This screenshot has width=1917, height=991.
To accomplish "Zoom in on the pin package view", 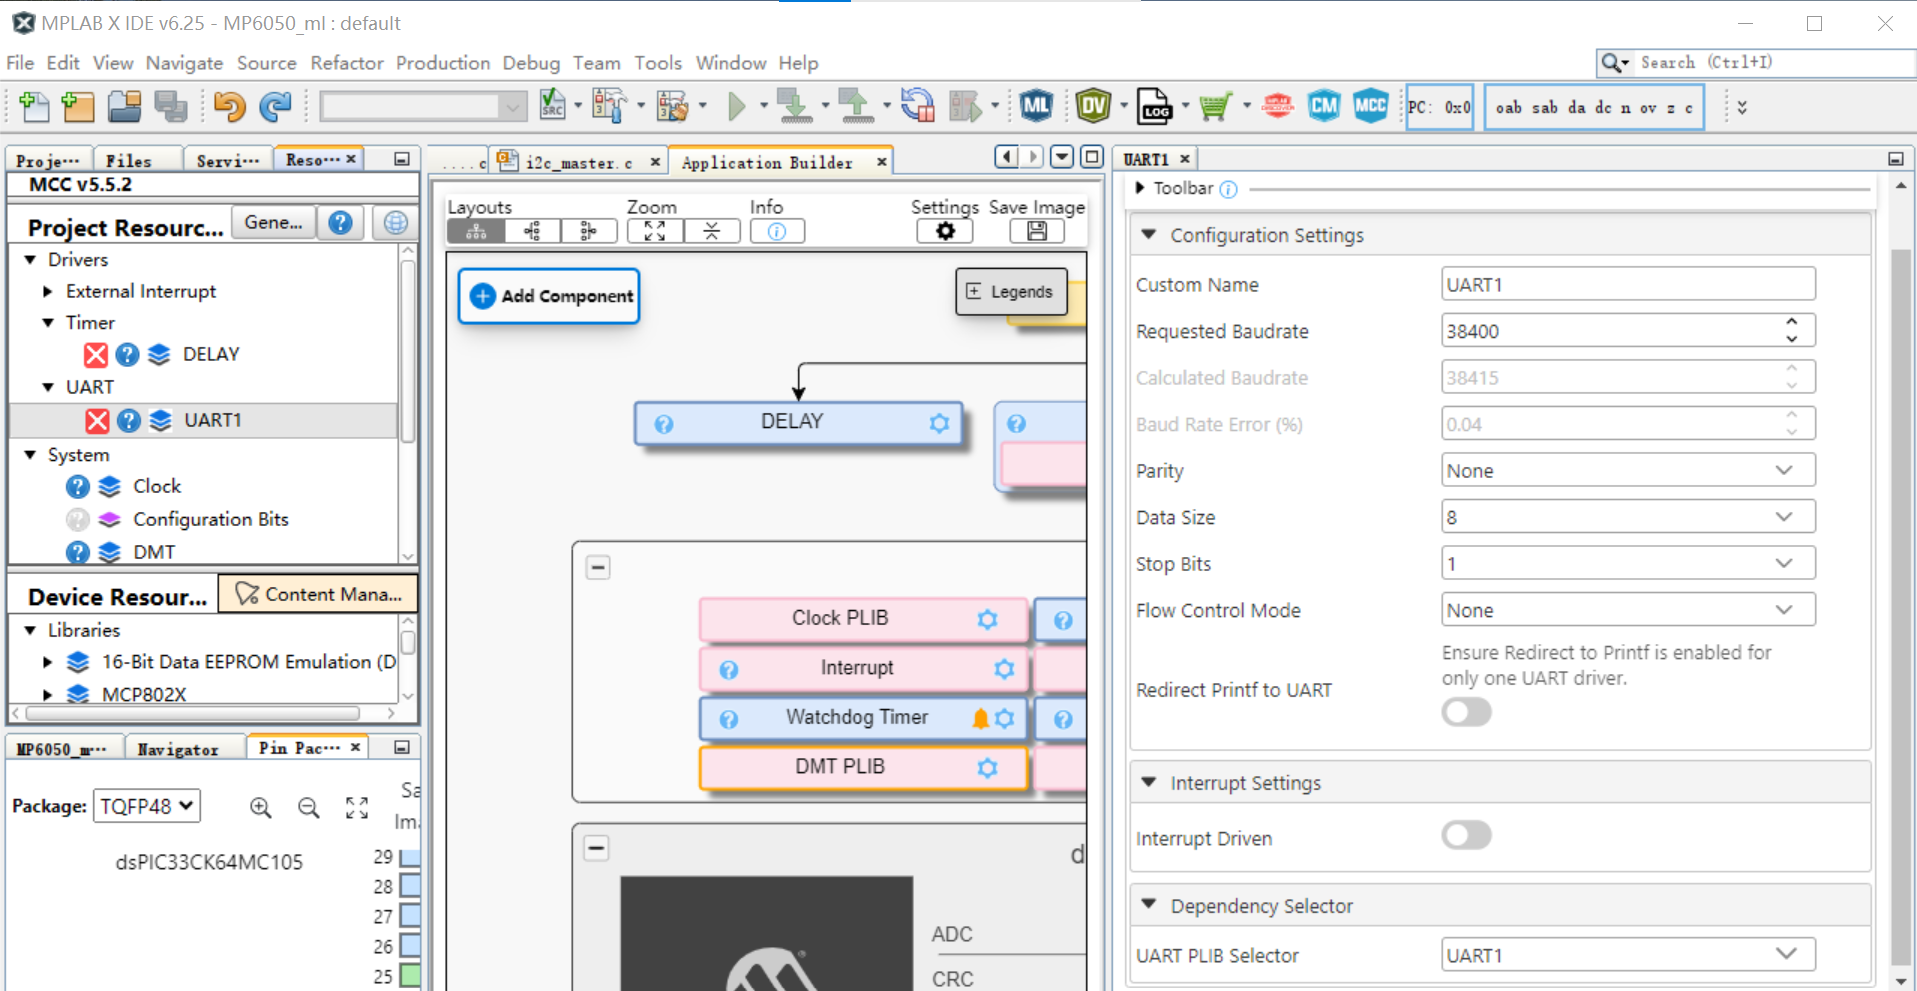I will (260, 807).
